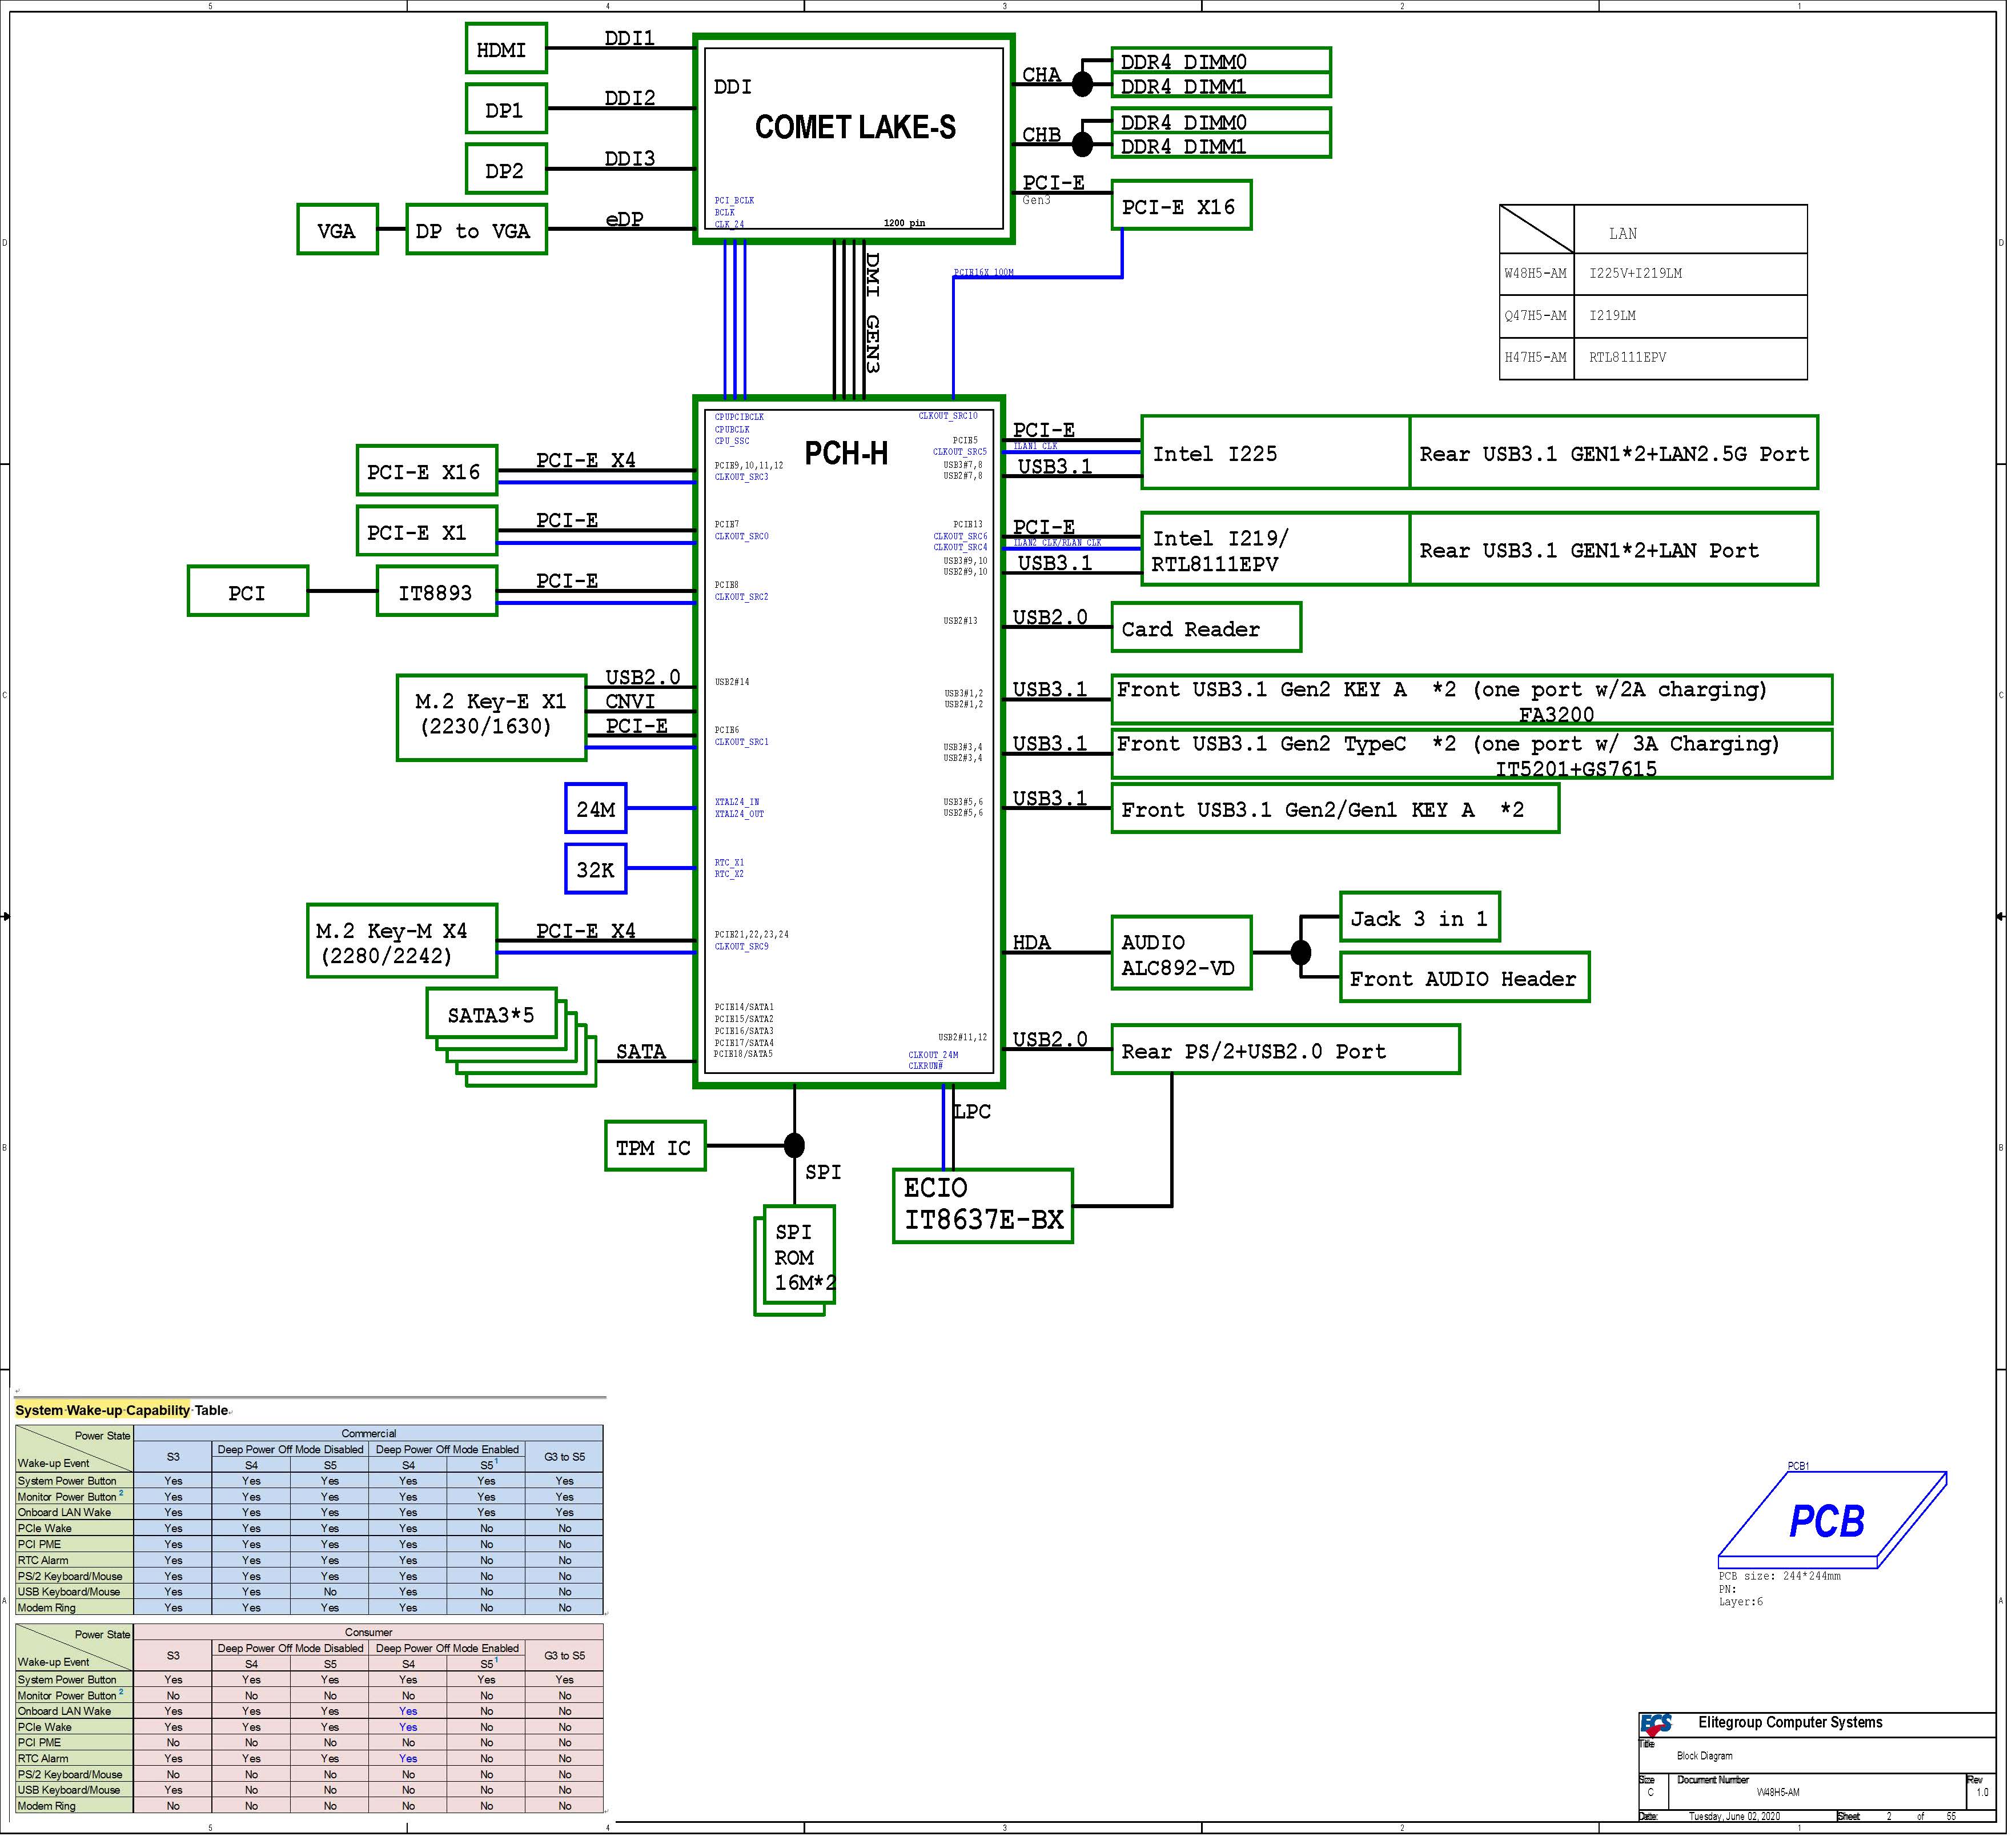This screenshot has height=1836, width=2016.
Task: Select the Front USB3.1 Gen2 TypeC block
Action: [x=1472, y=754]
